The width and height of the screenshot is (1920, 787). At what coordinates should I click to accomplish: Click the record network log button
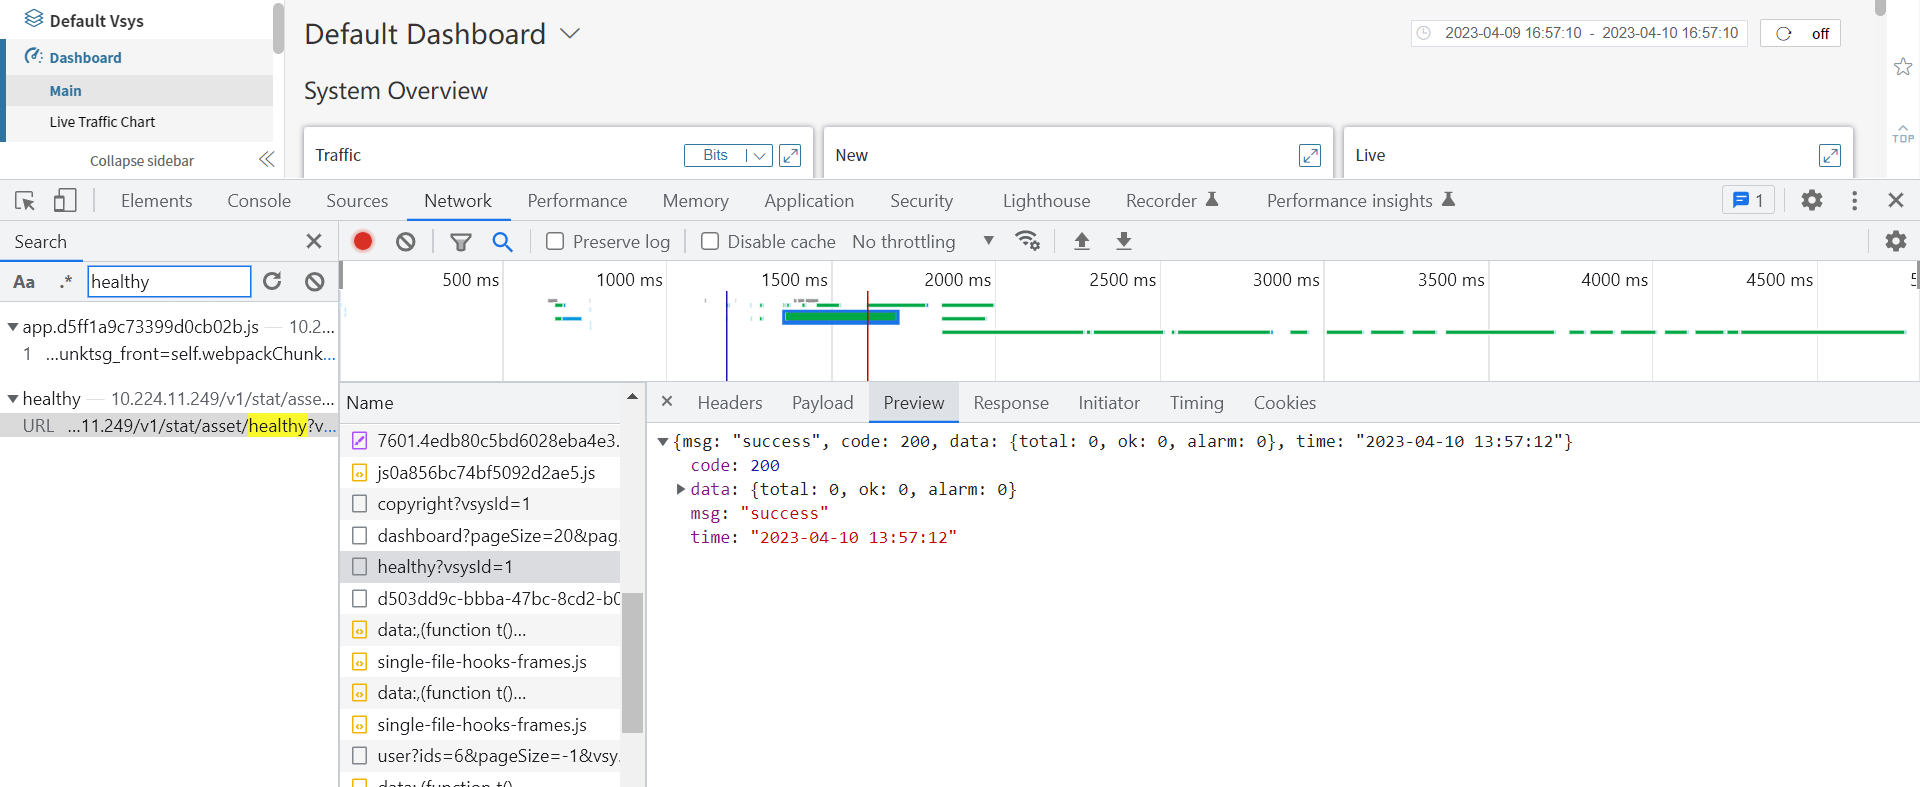click(x=363, y=241)
